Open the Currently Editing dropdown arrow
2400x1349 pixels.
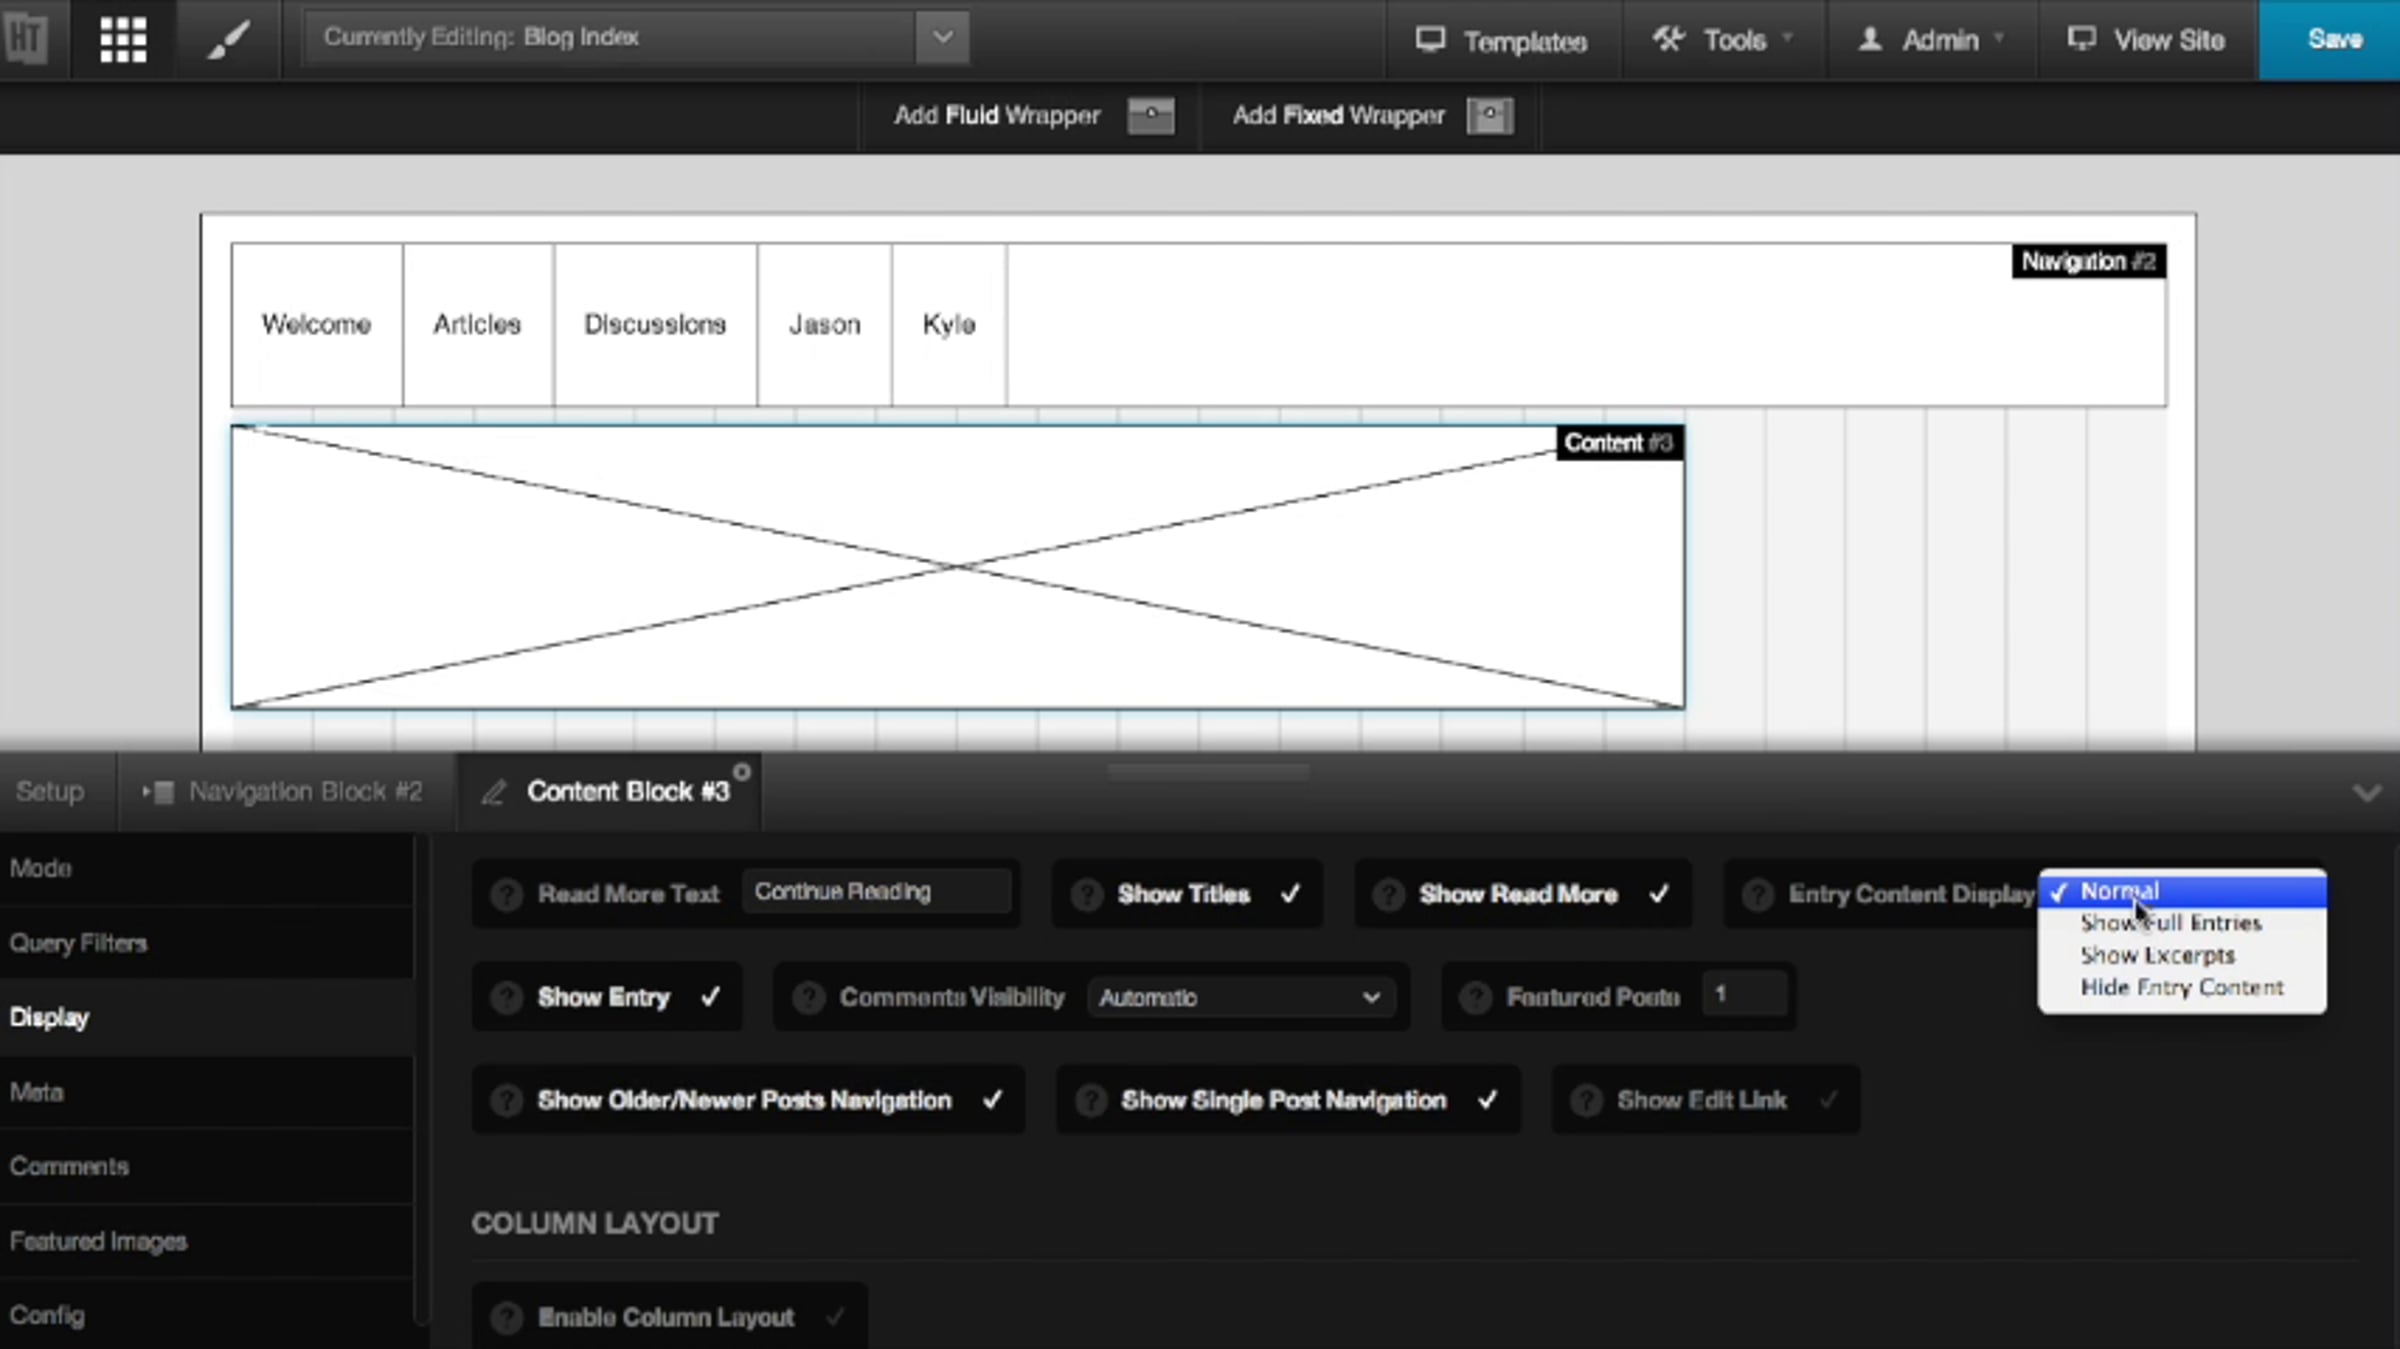pos(942,38)
